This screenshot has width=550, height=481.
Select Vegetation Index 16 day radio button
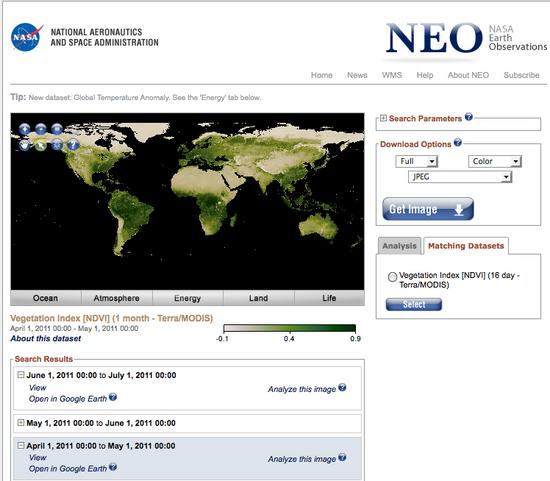coord(393,277)
